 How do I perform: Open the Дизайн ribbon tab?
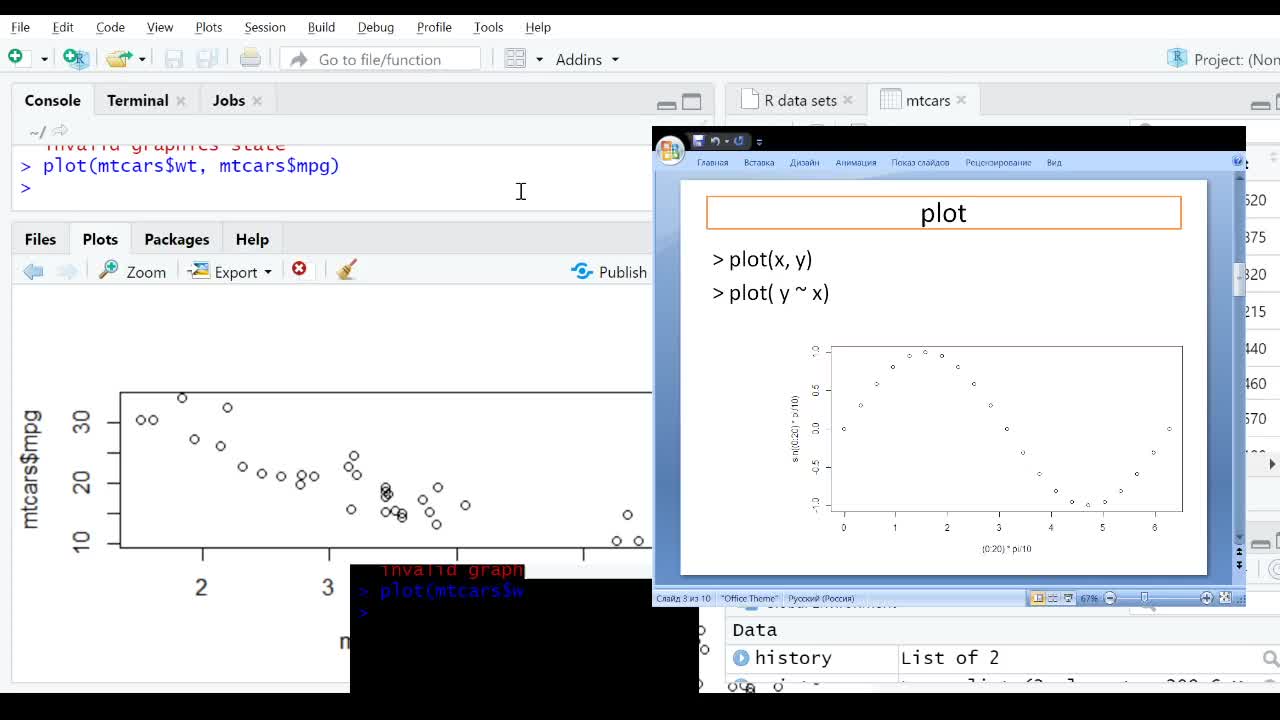point(804,162)
